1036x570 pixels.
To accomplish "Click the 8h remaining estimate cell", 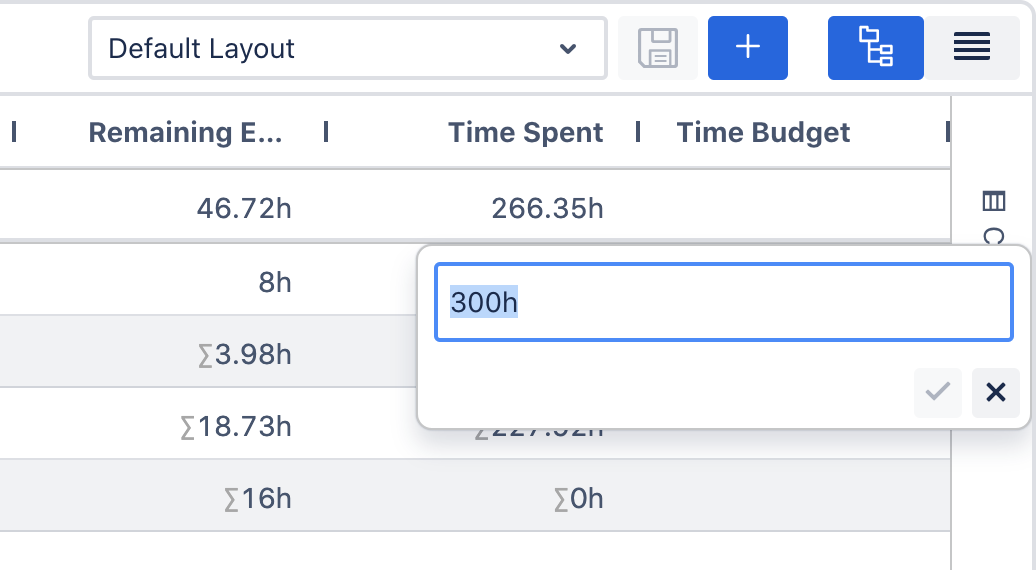I will [x=274, y=282].
